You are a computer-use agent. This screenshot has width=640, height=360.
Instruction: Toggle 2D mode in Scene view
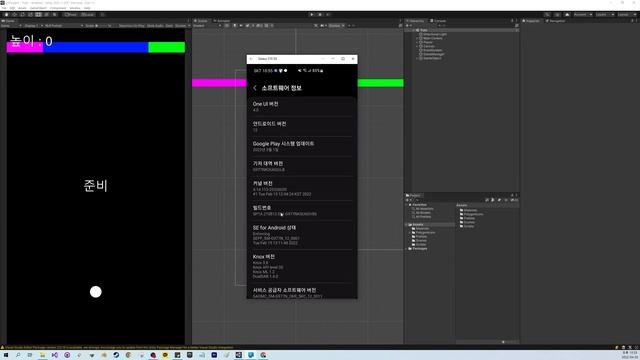[x=227, y=25]
